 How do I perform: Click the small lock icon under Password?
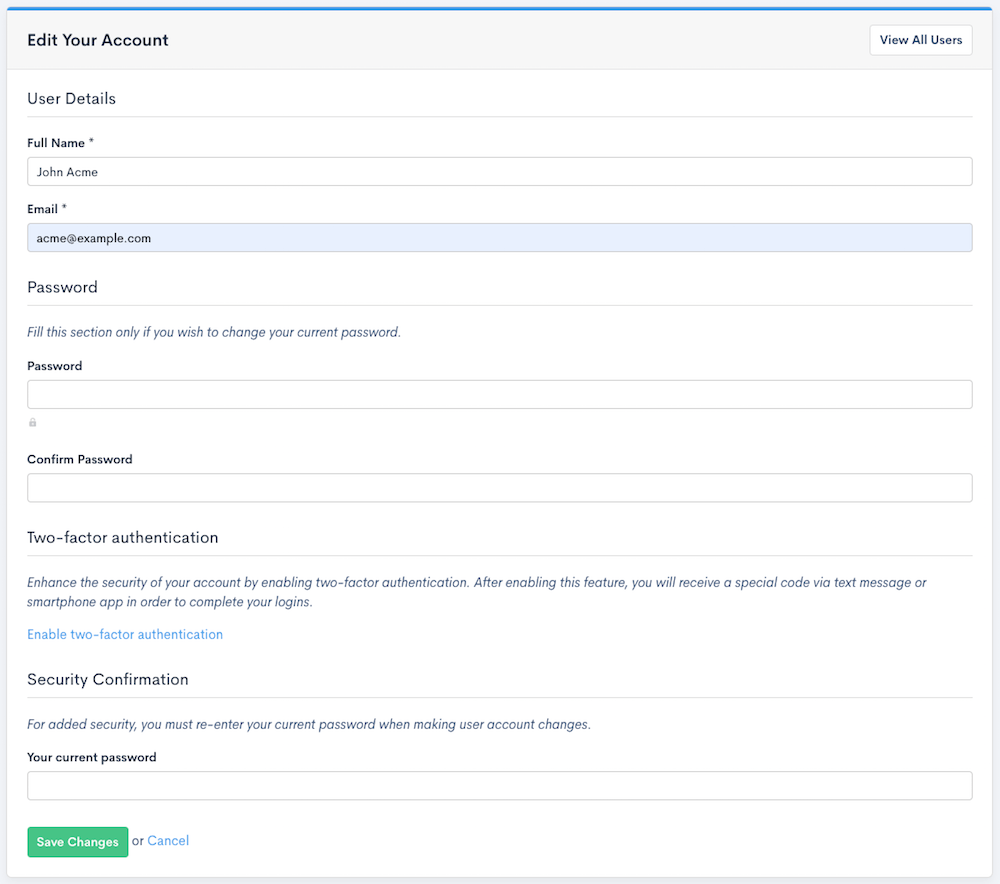(x=33, y=423)
